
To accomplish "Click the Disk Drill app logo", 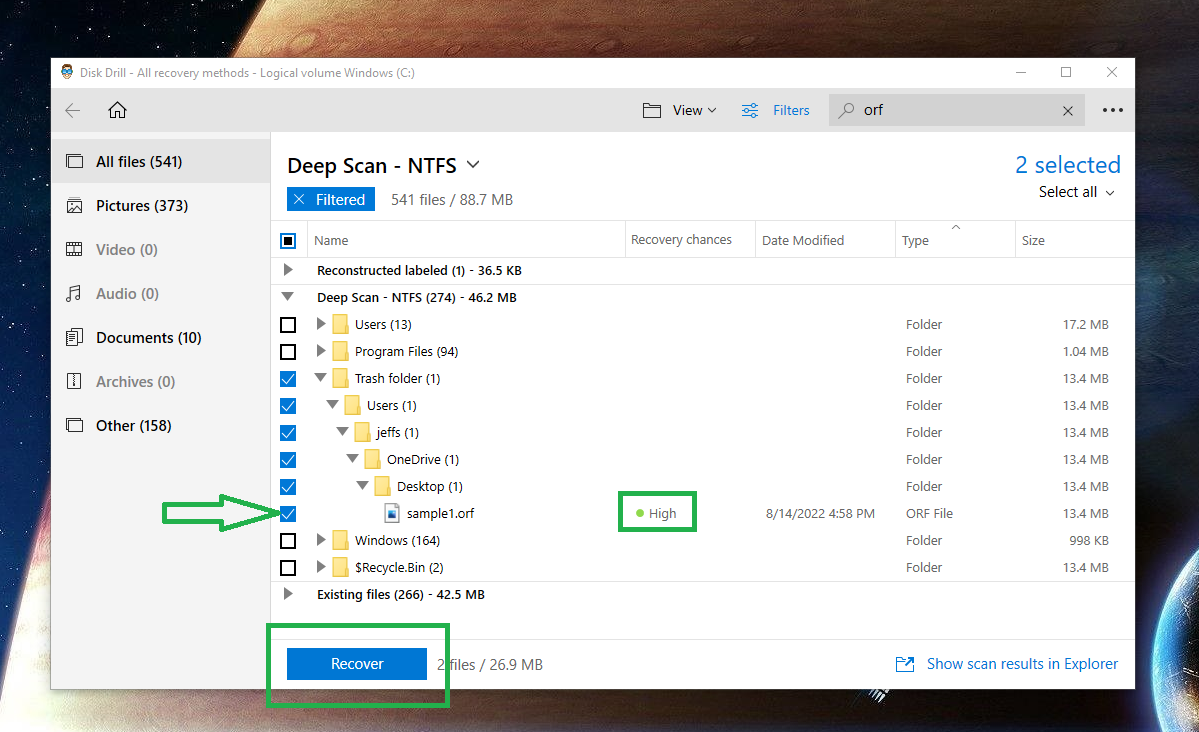I will coord(67,72).
